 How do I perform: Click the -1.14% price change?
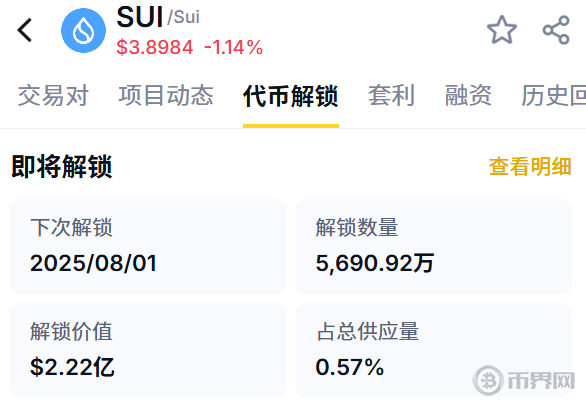point(234,47)
